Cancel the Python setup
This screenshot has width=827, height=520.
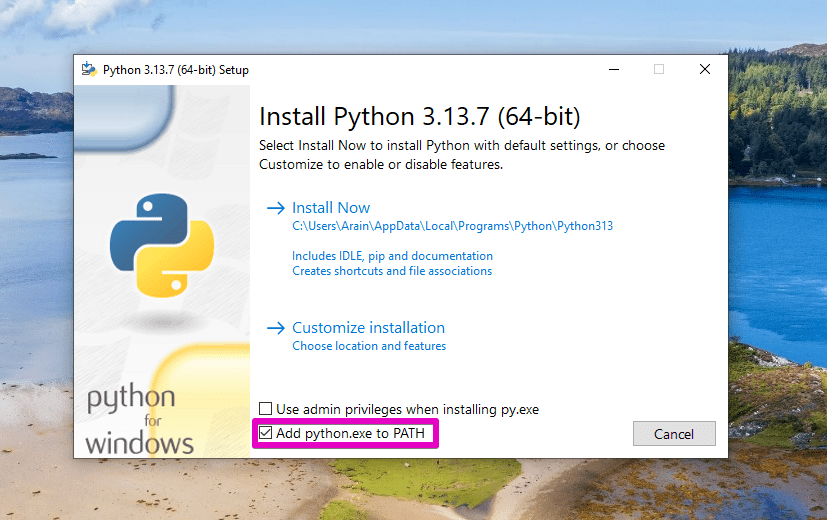pos(674,434)
